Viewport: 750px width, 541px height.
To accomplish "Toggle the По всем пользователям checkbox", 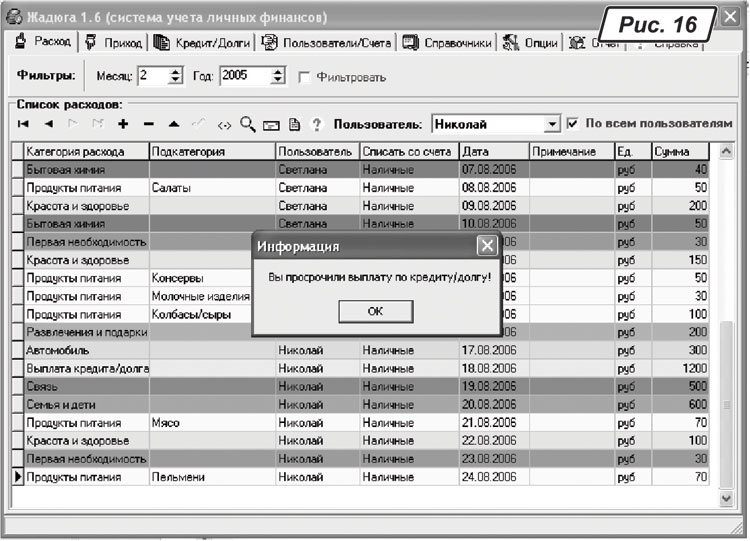I will [x=572, y=123].
